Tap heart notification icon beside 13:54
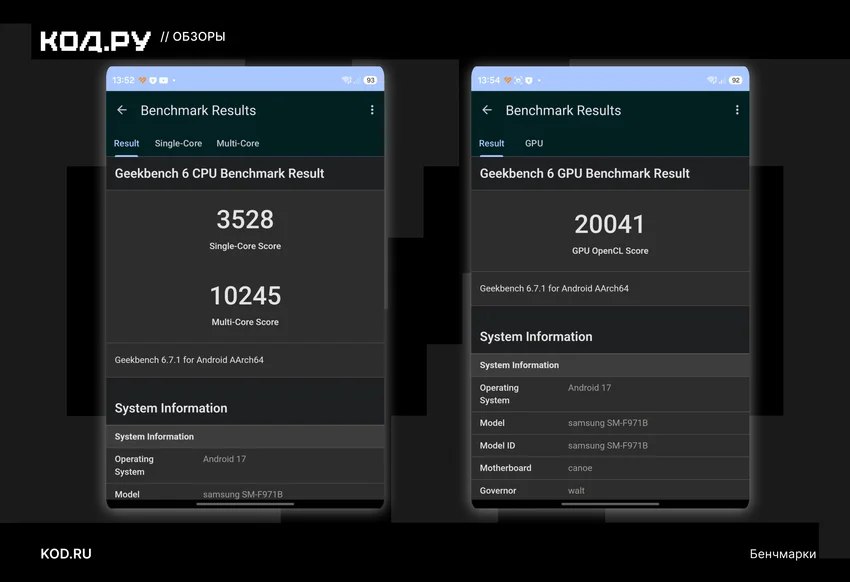Screen dimensions: 850x582 (508, 80)
